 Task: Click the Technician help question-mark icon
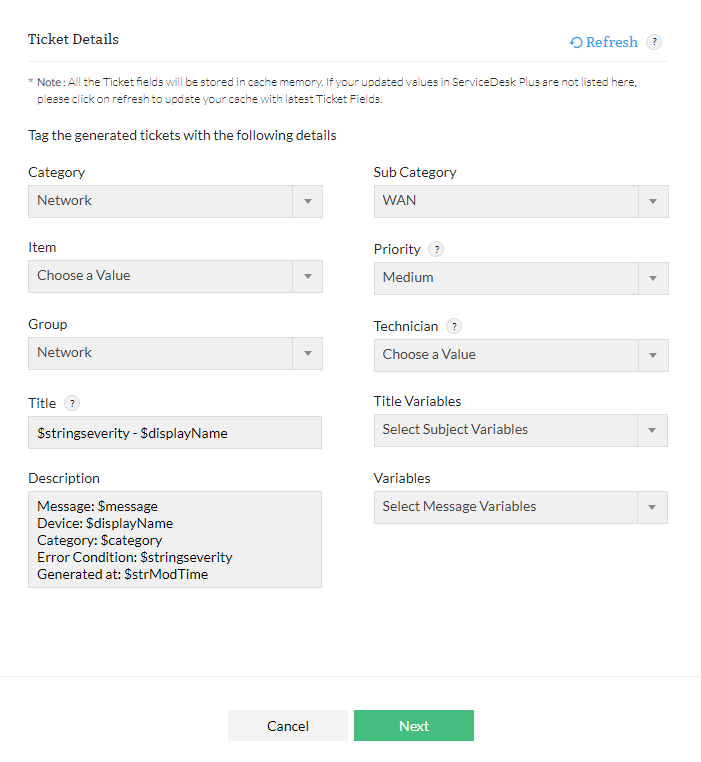click(454, 326)
